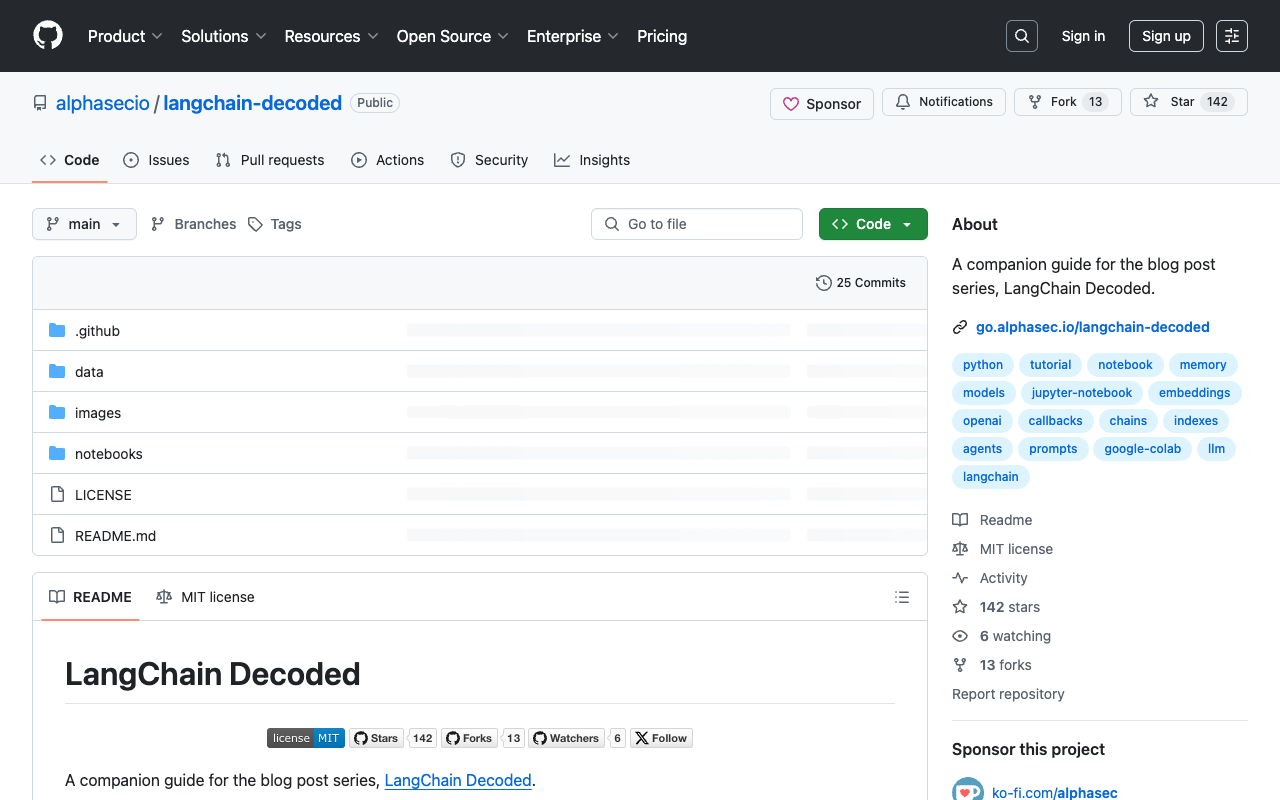Click the search magnifier icon

tap(1022, 36)
